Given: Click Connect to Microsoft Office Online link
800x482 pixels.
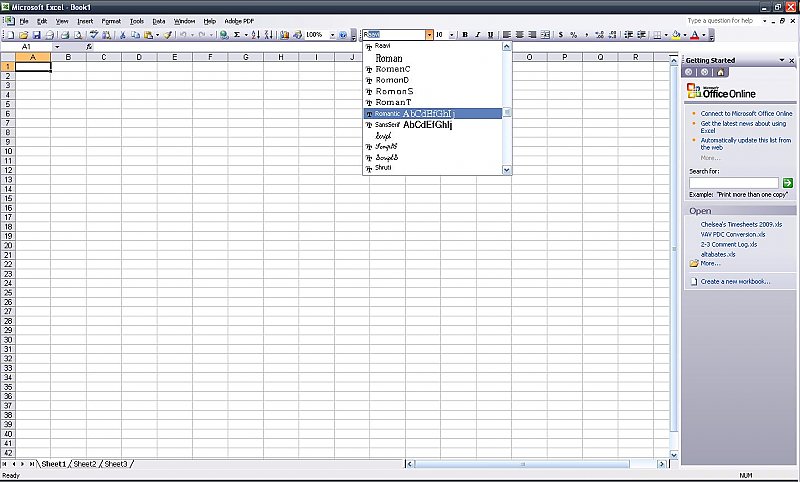Looking at the screenshot, I should coord(746,113).
